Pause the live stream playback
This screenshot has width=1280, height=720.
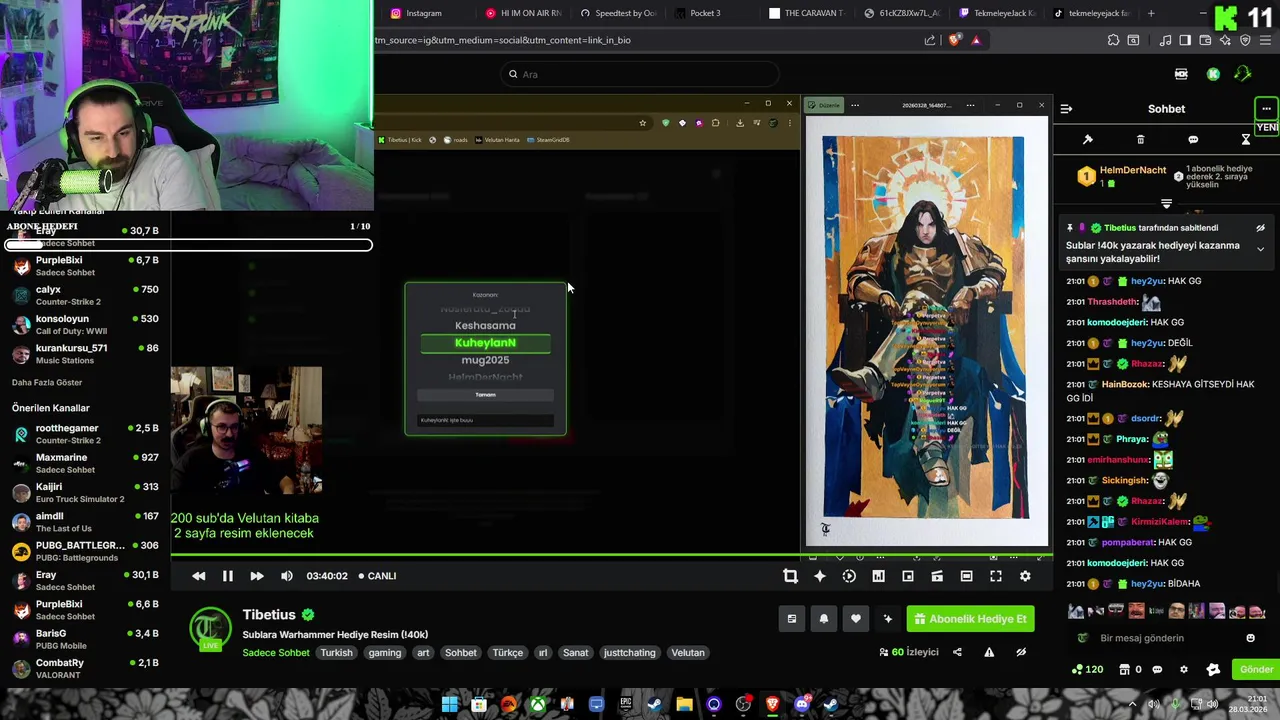pyautogui.click(x=228, y=576)
